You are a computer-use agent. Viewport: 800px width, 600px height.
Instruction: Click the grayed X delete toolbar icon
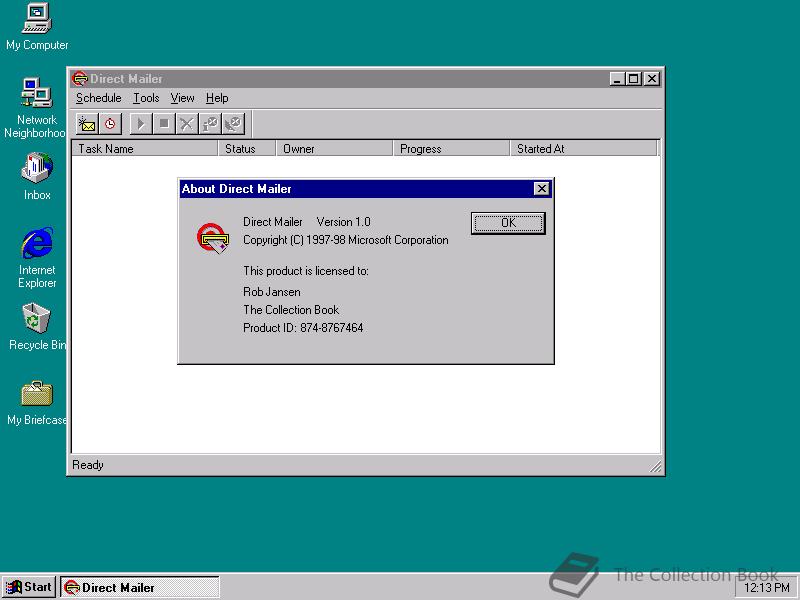(187, 124)
